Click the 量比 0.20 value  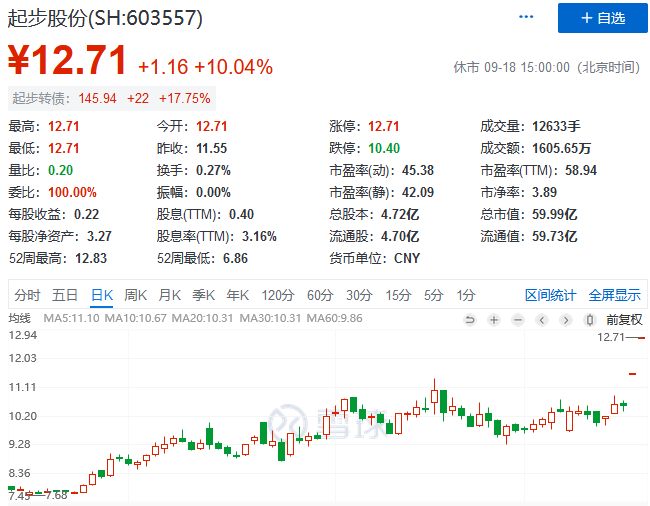61,170
